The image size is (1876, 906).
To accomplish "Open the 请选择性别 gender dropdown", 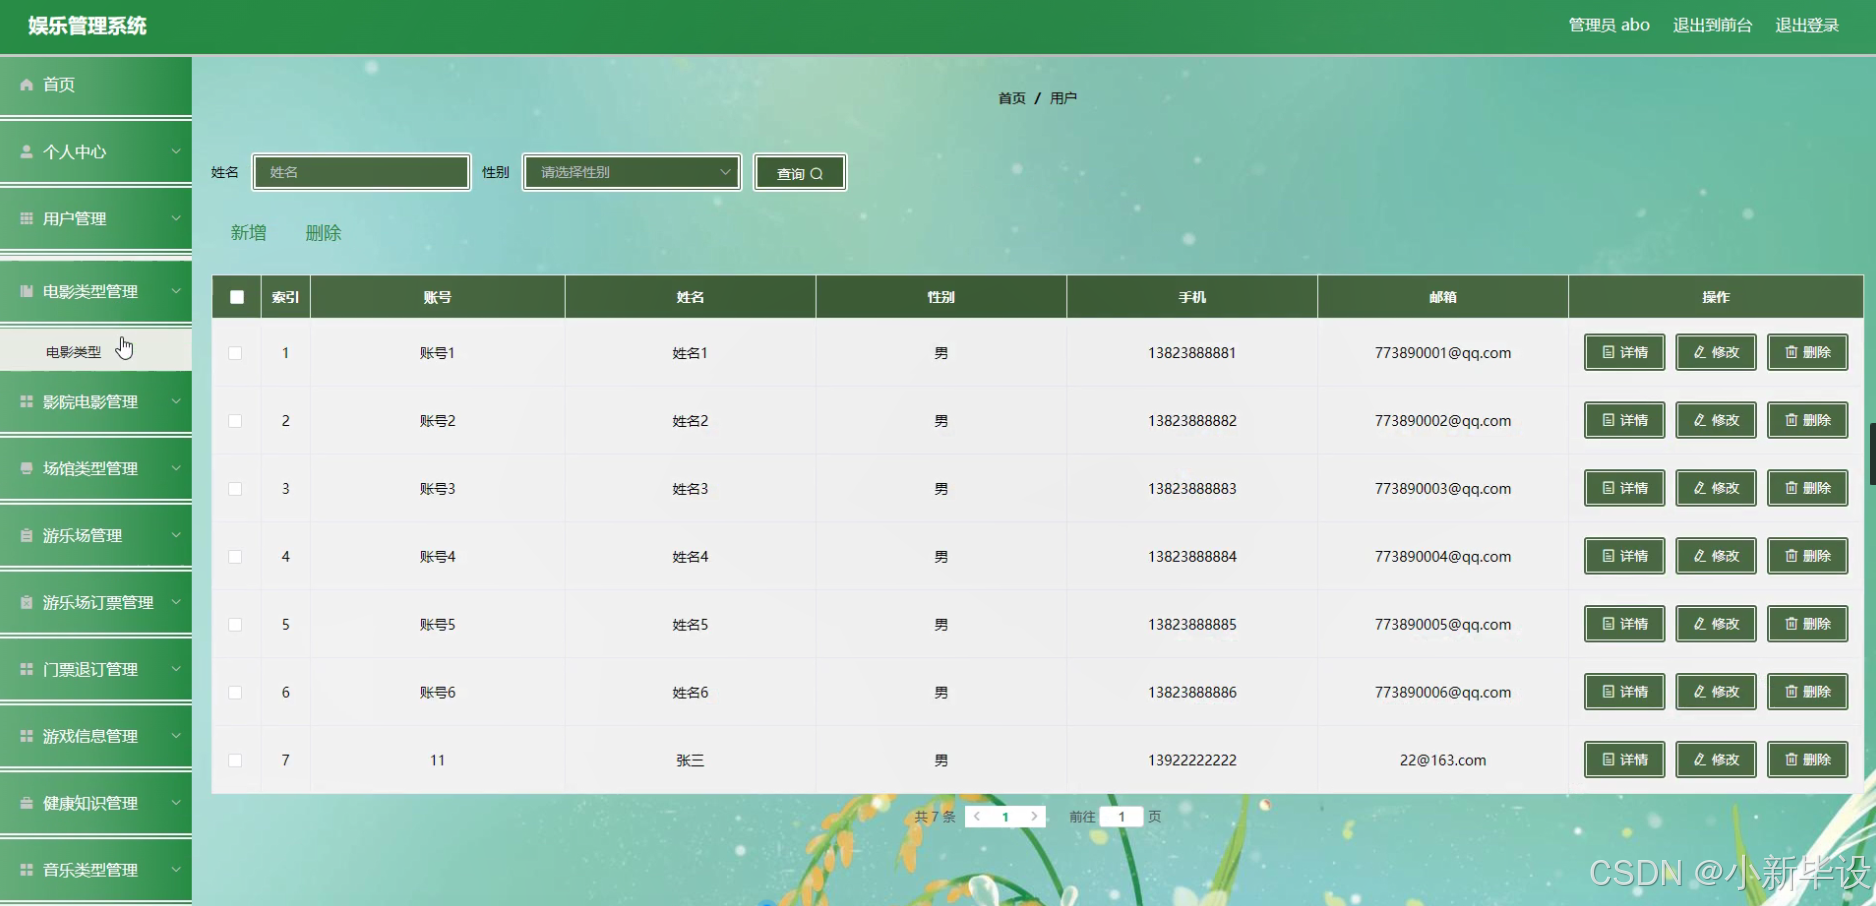I will [x=631, y=172].
